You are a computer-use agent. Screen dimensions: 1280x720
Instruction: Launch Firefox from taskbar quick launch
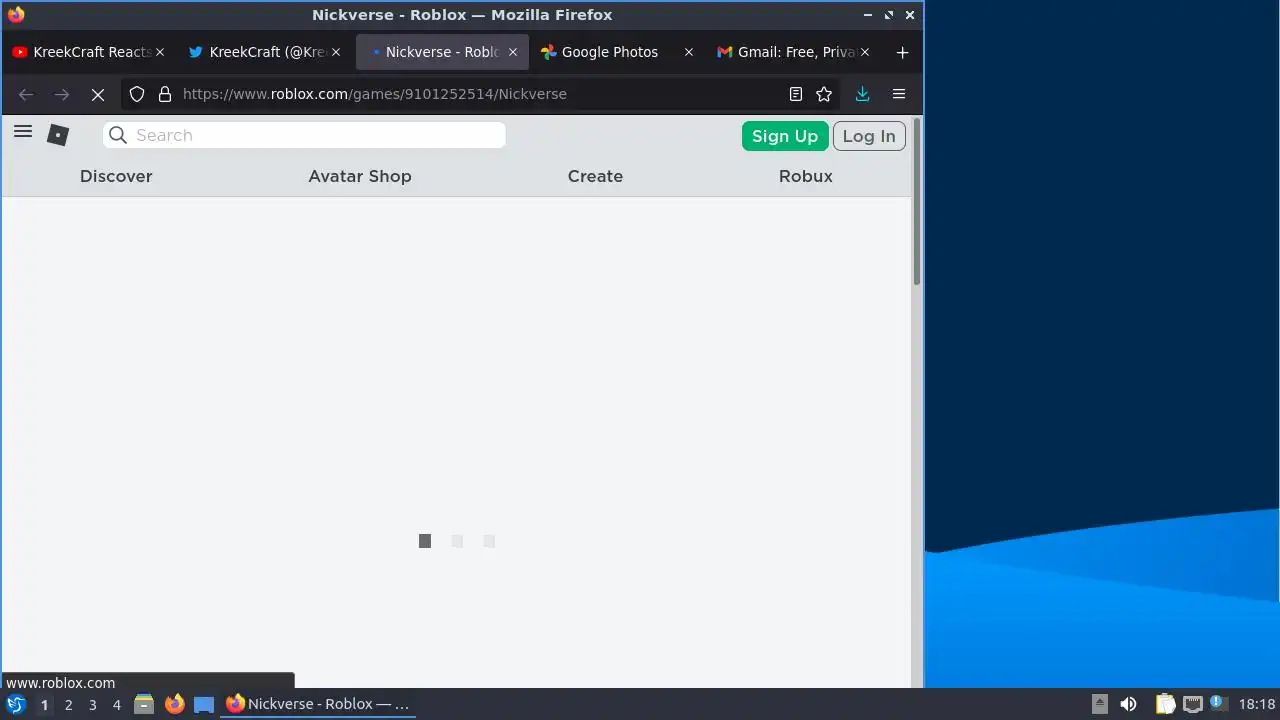point(174,704)
